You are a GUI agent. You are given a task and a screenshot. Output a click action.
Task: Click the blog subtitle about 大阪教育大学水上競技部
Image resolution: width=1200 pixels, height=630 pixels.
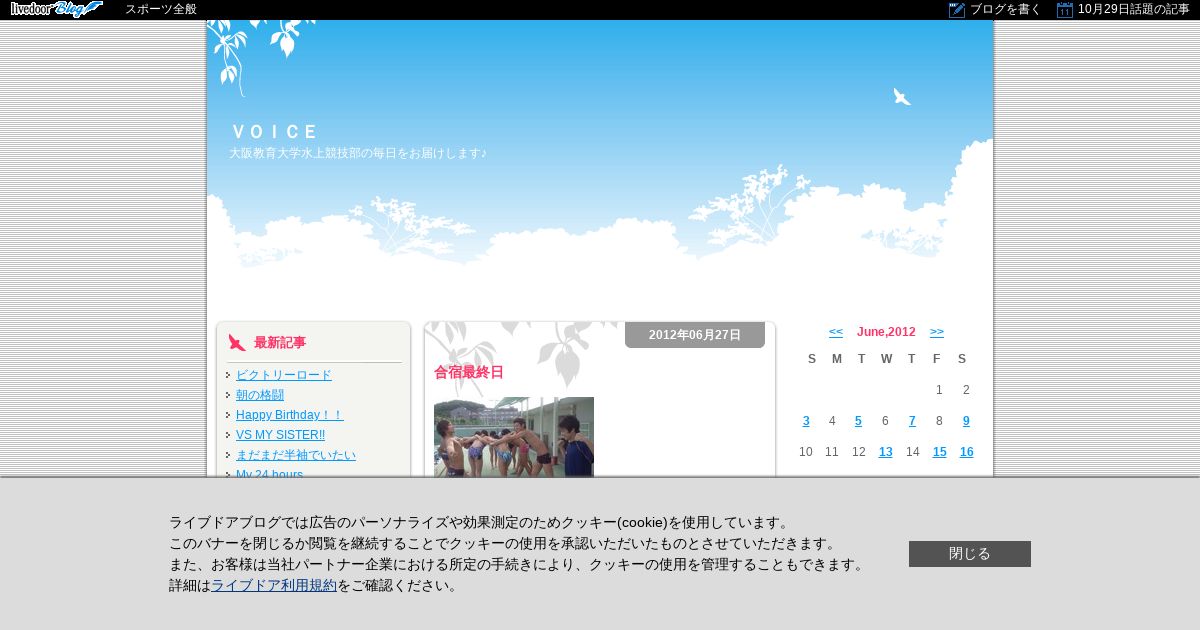[358, 153]
